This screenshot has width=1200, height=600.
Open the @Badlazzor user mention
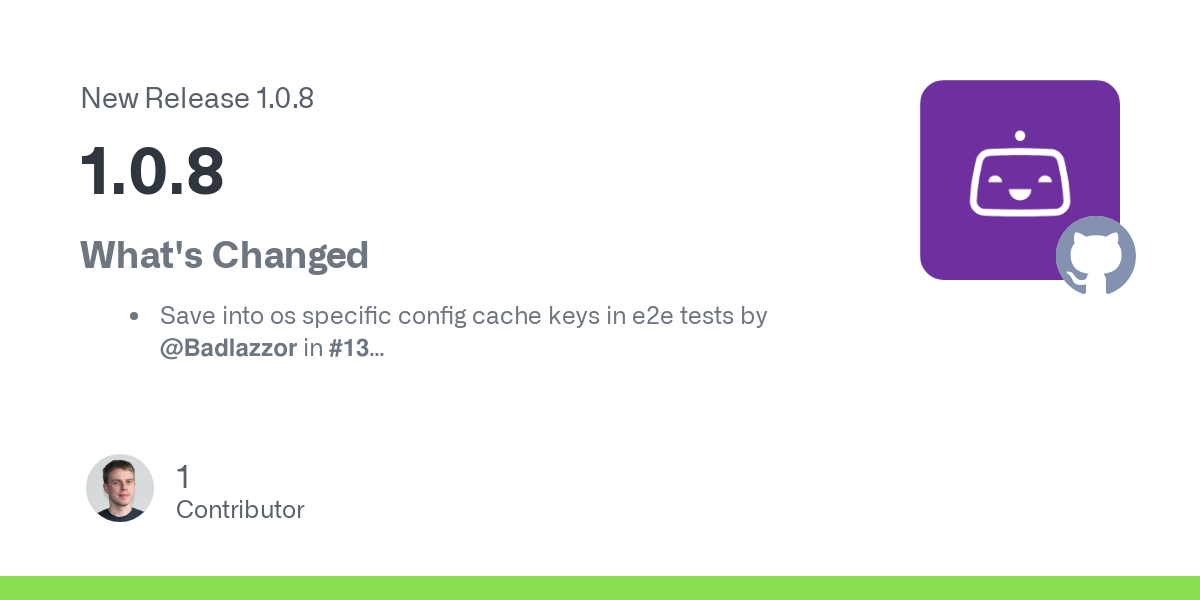pos(228,349)
